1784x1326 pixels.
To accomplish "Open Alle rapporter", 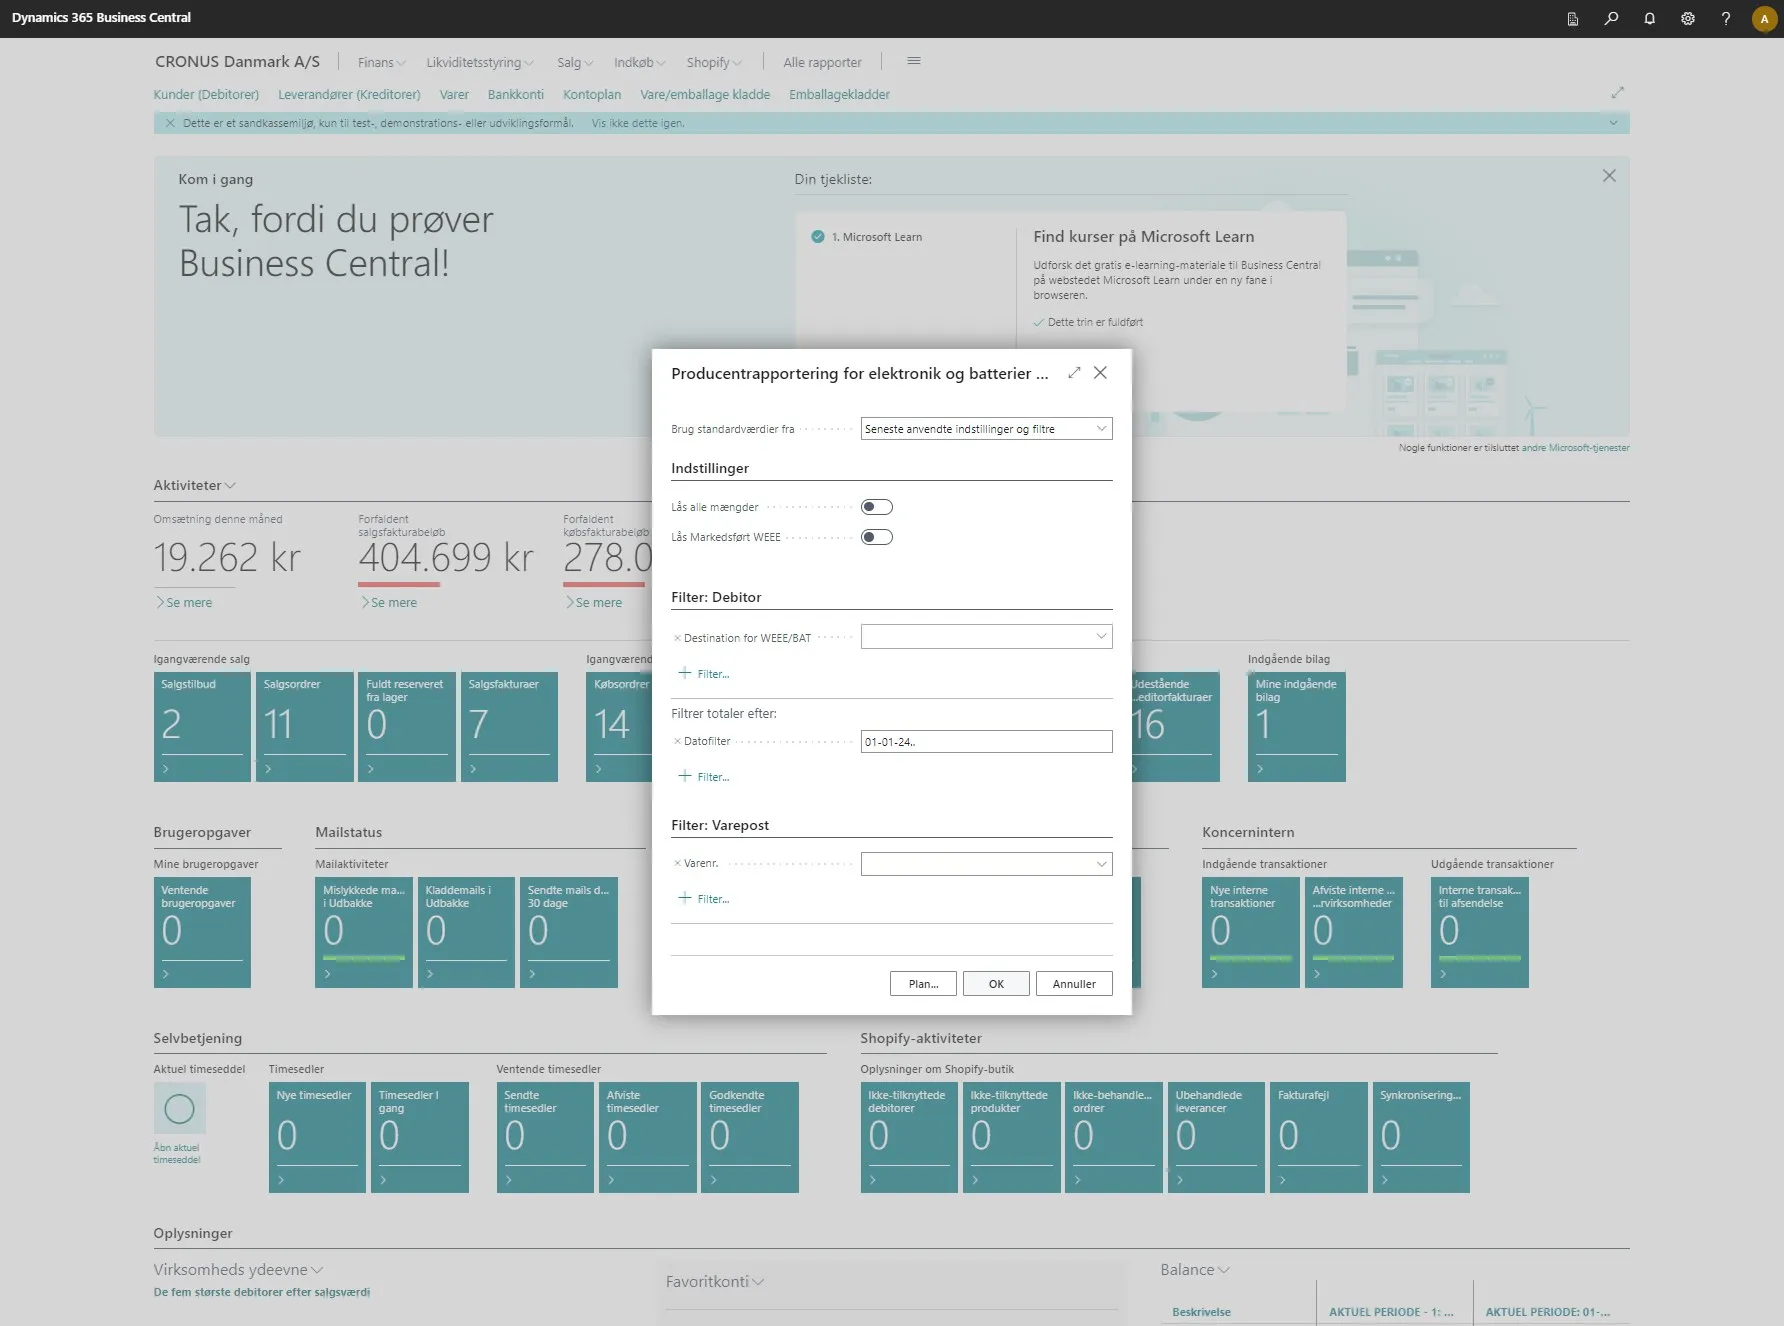I will coord(822,62).
